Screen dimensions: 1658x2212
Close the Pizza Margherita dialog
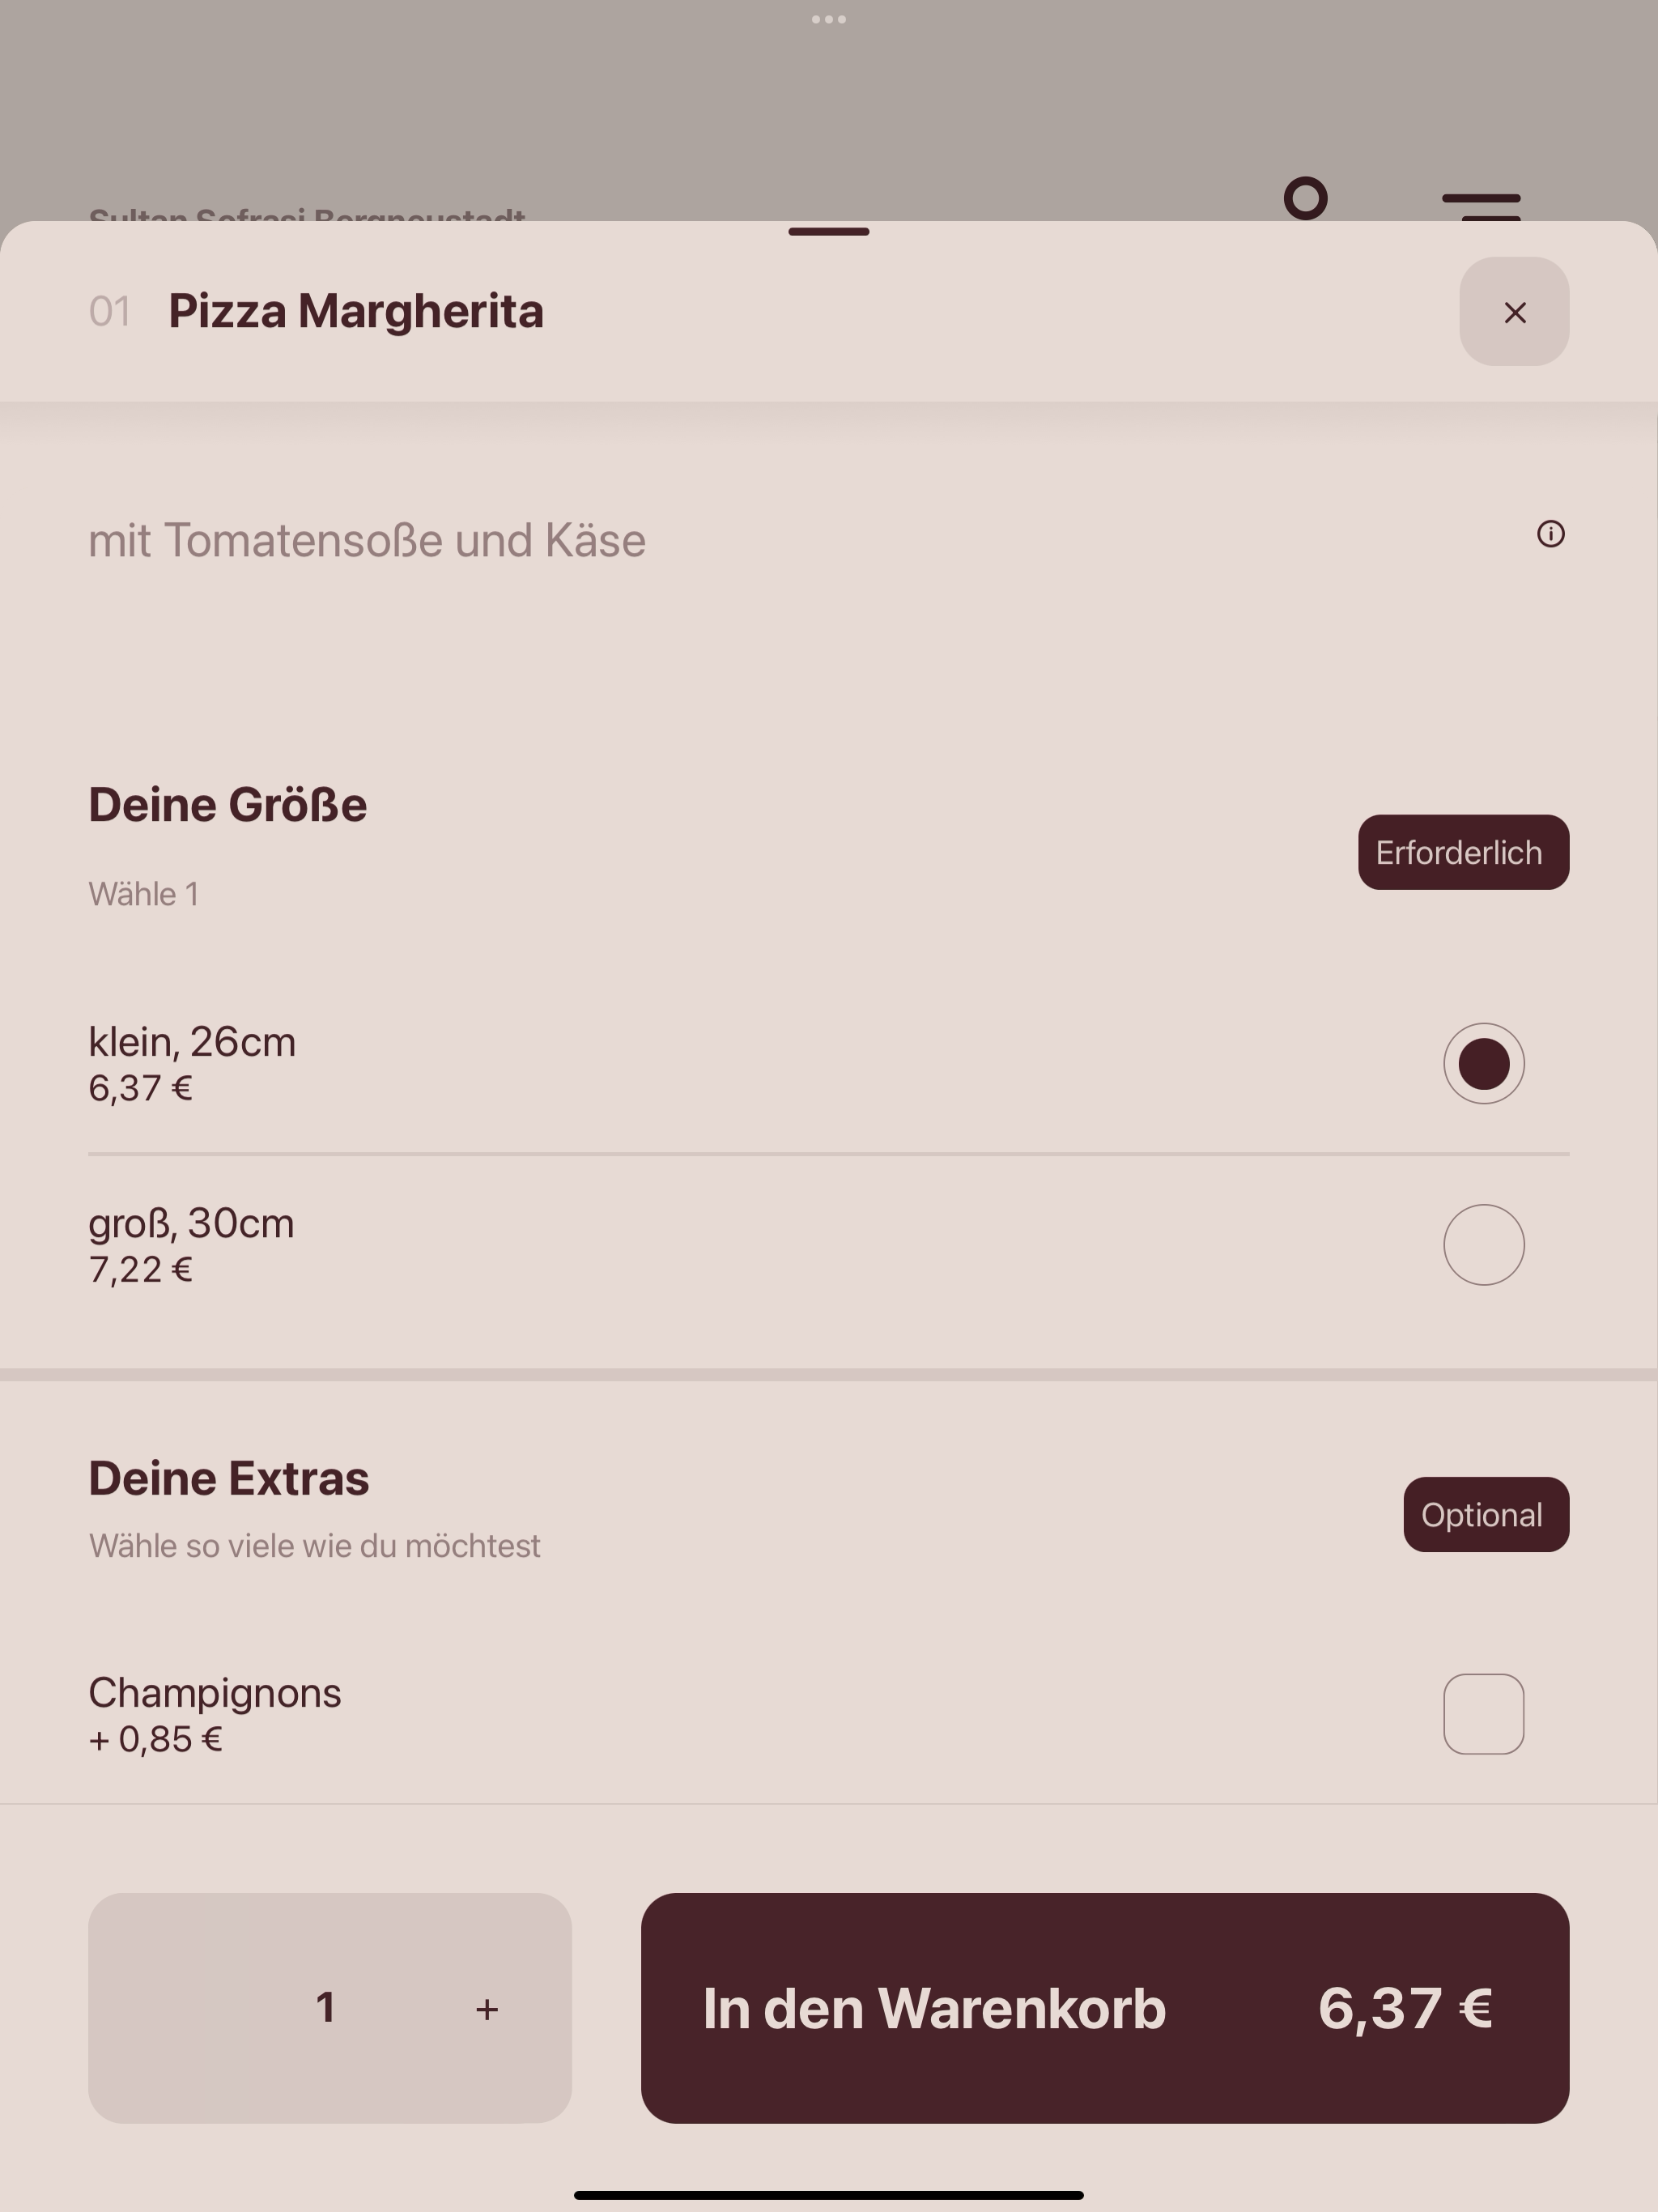1514,312
